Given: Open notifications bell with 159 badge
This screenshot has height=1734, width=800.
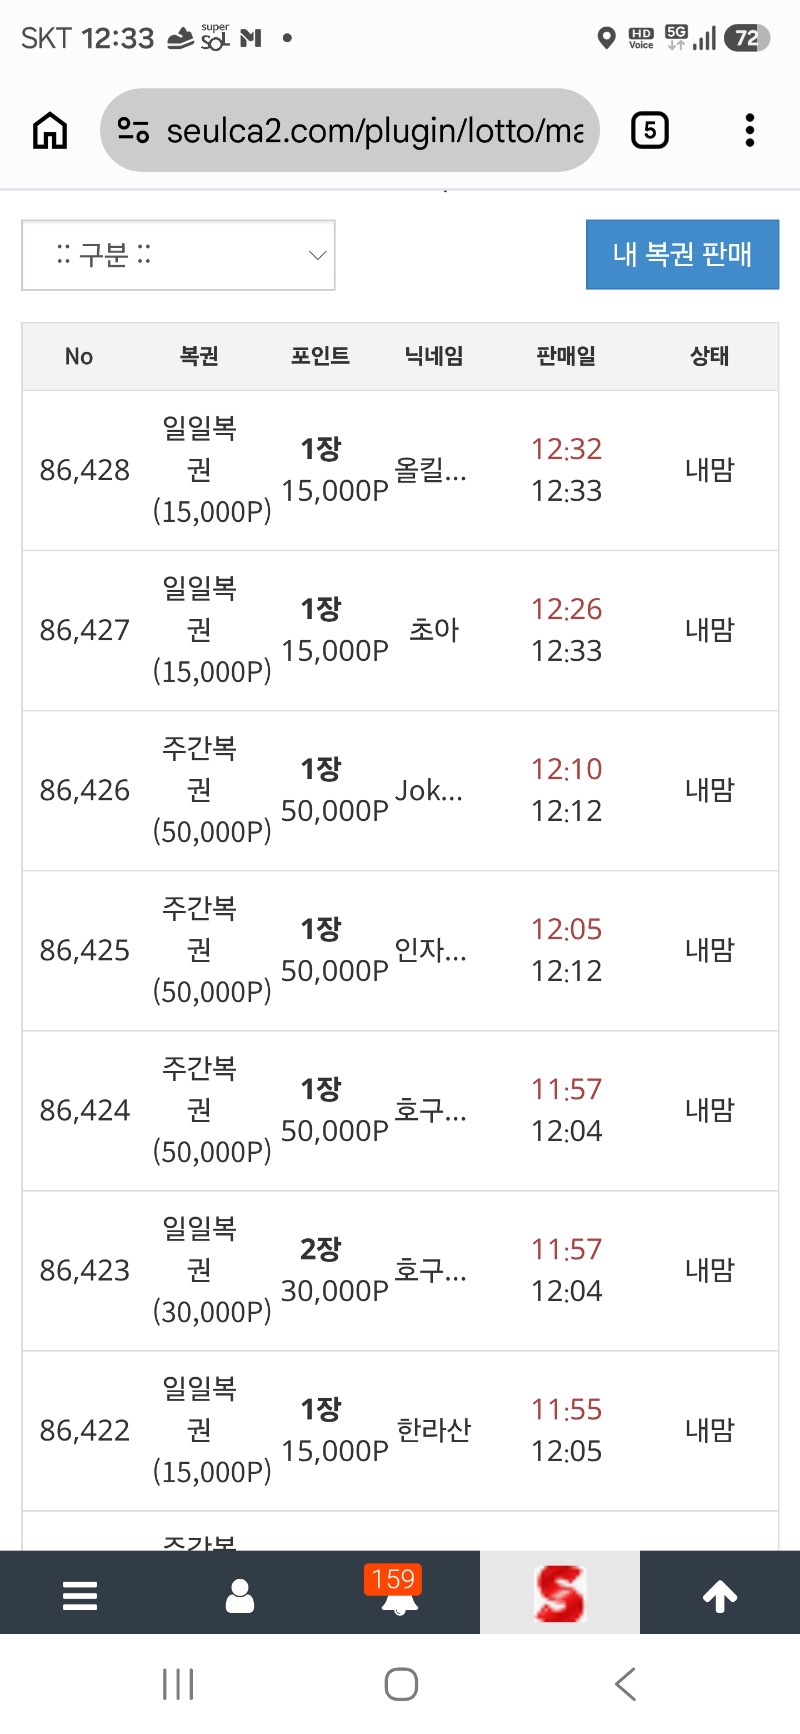Looking at the screenshot, I should (x=398, y=1592).
